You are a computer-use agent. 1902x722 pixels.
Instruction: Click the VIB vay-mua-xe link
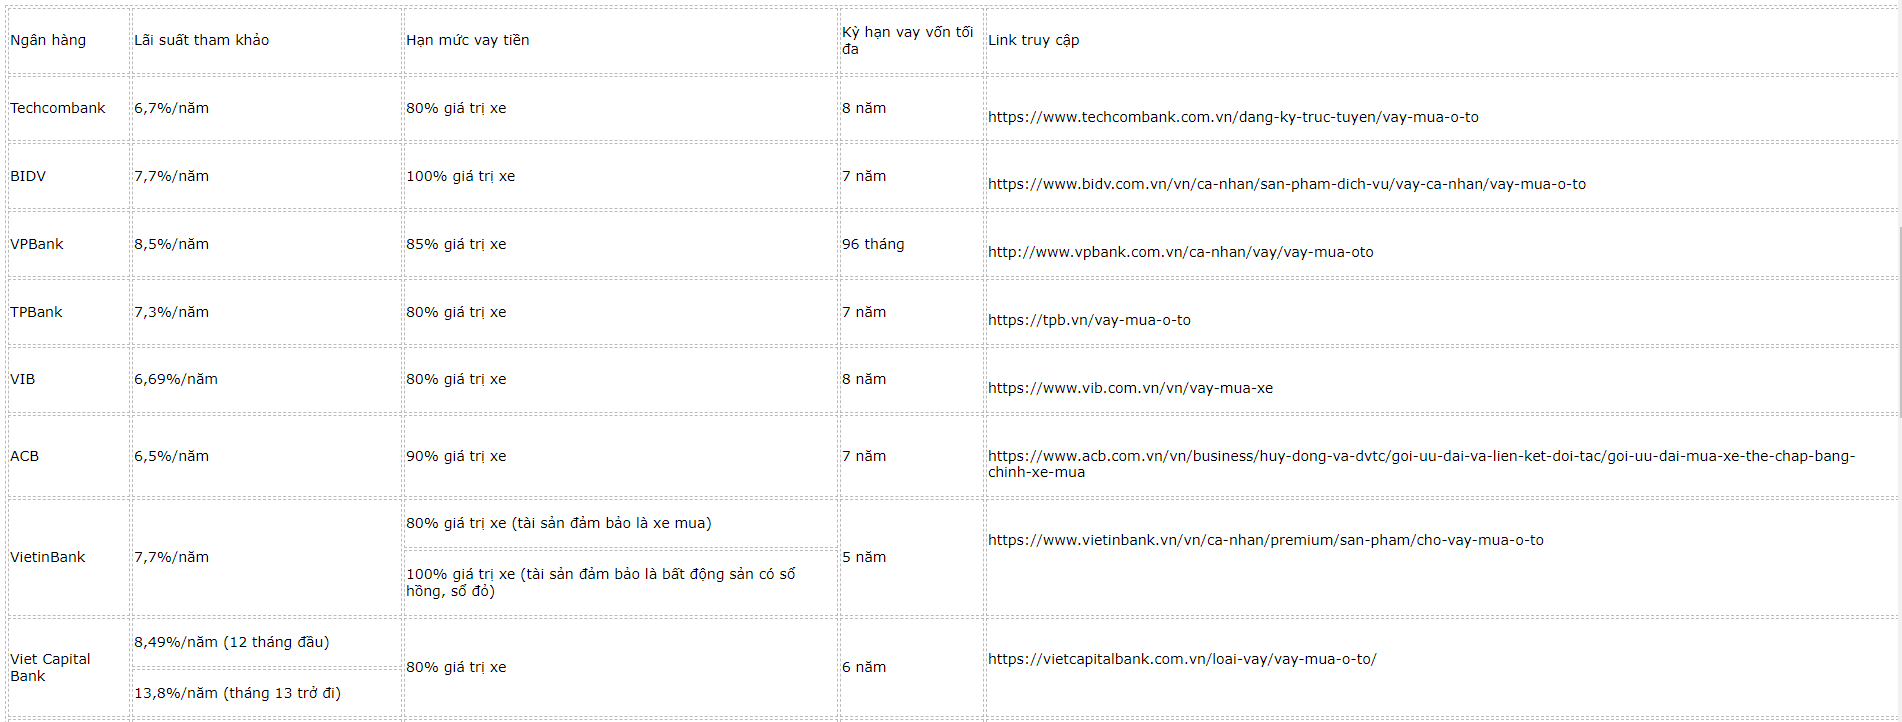pyautogui.click(x=1130, y=388)
